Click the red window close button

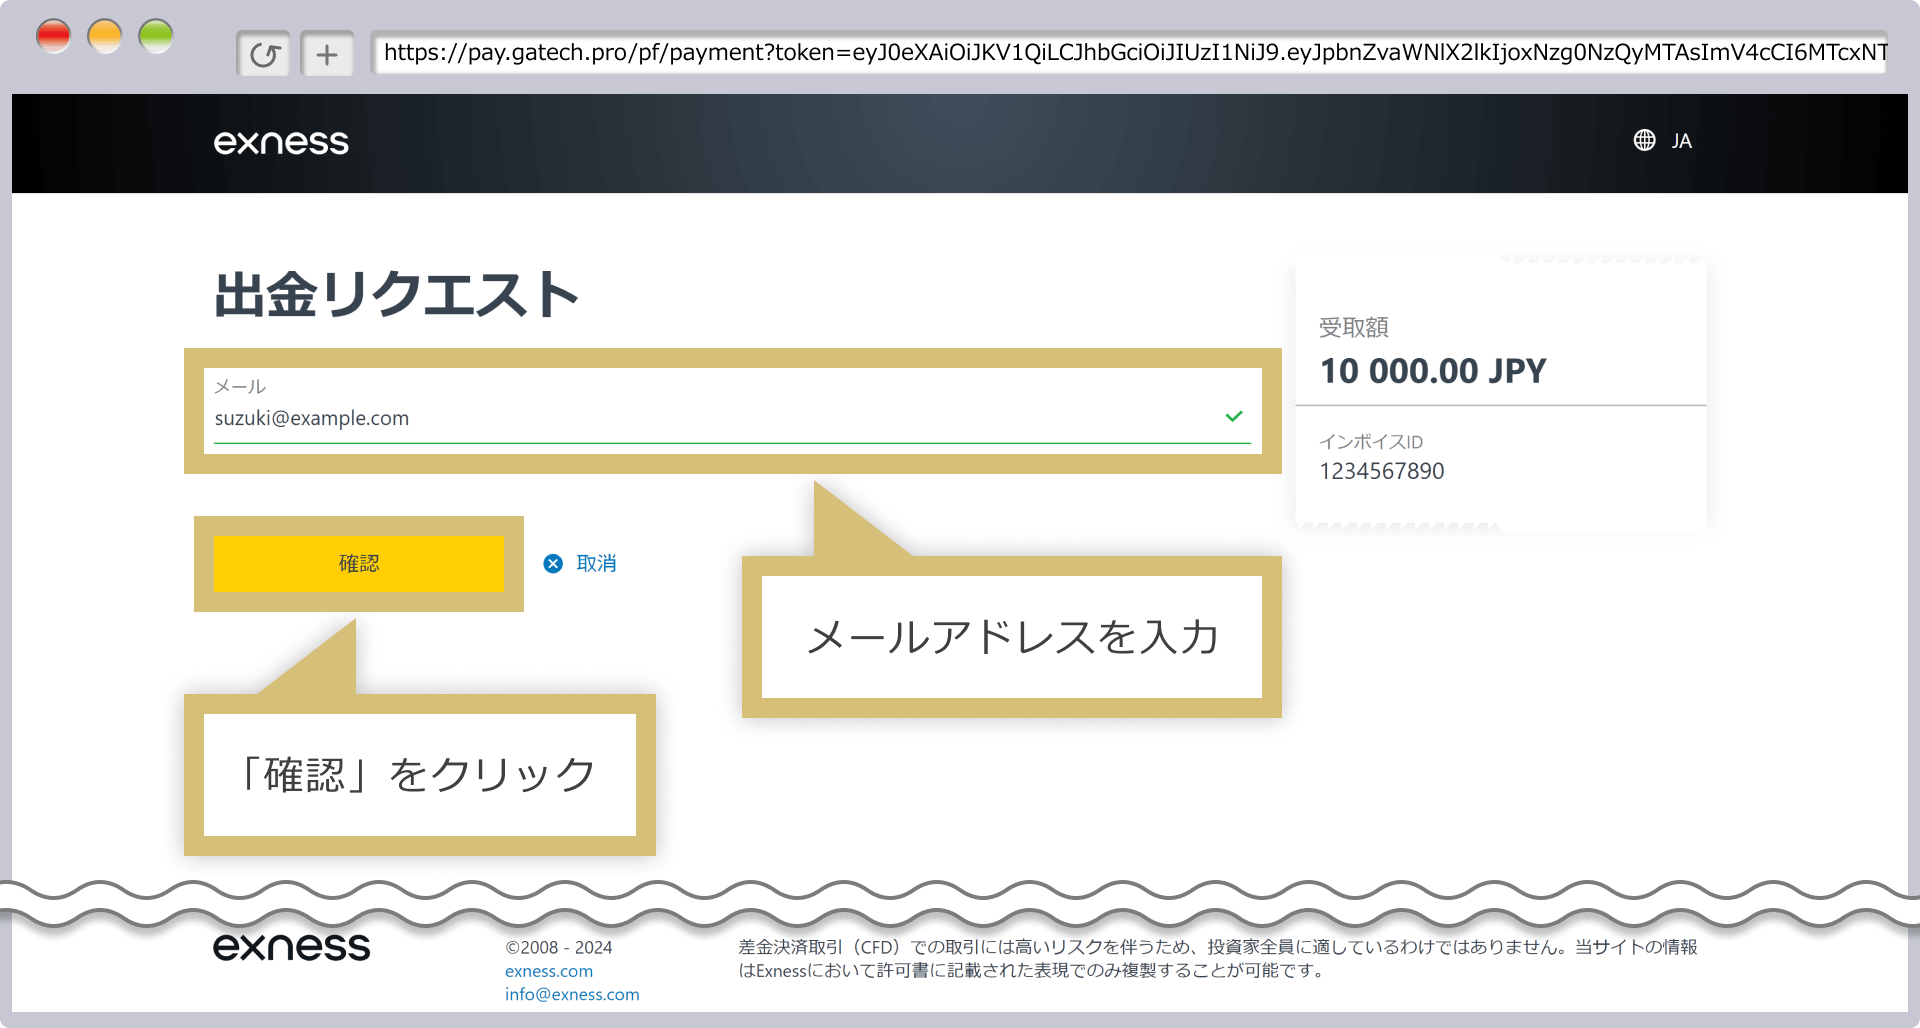54,37
